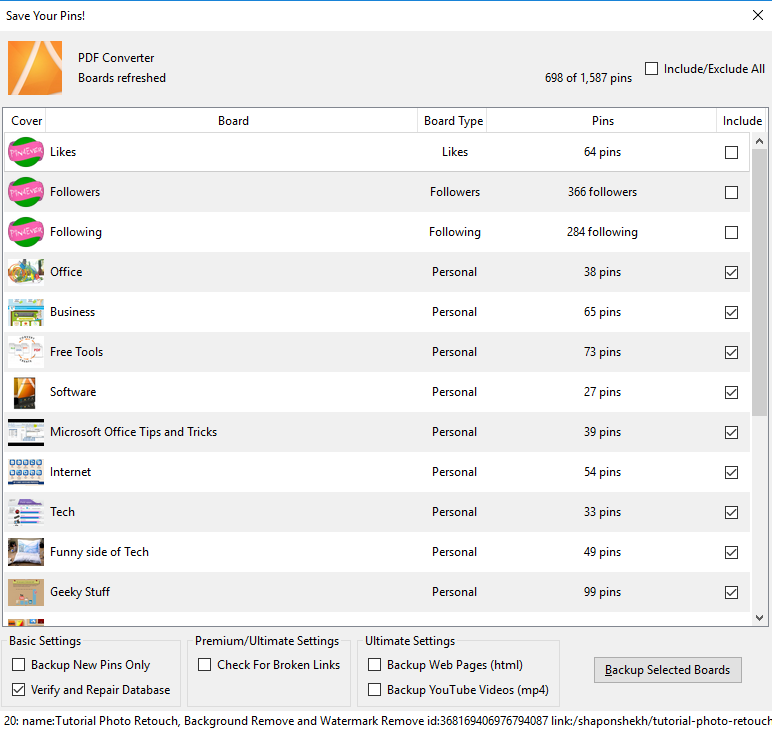
Task: Click the Geeky Stuff board cover thumbnail
Action: [26, 592]
